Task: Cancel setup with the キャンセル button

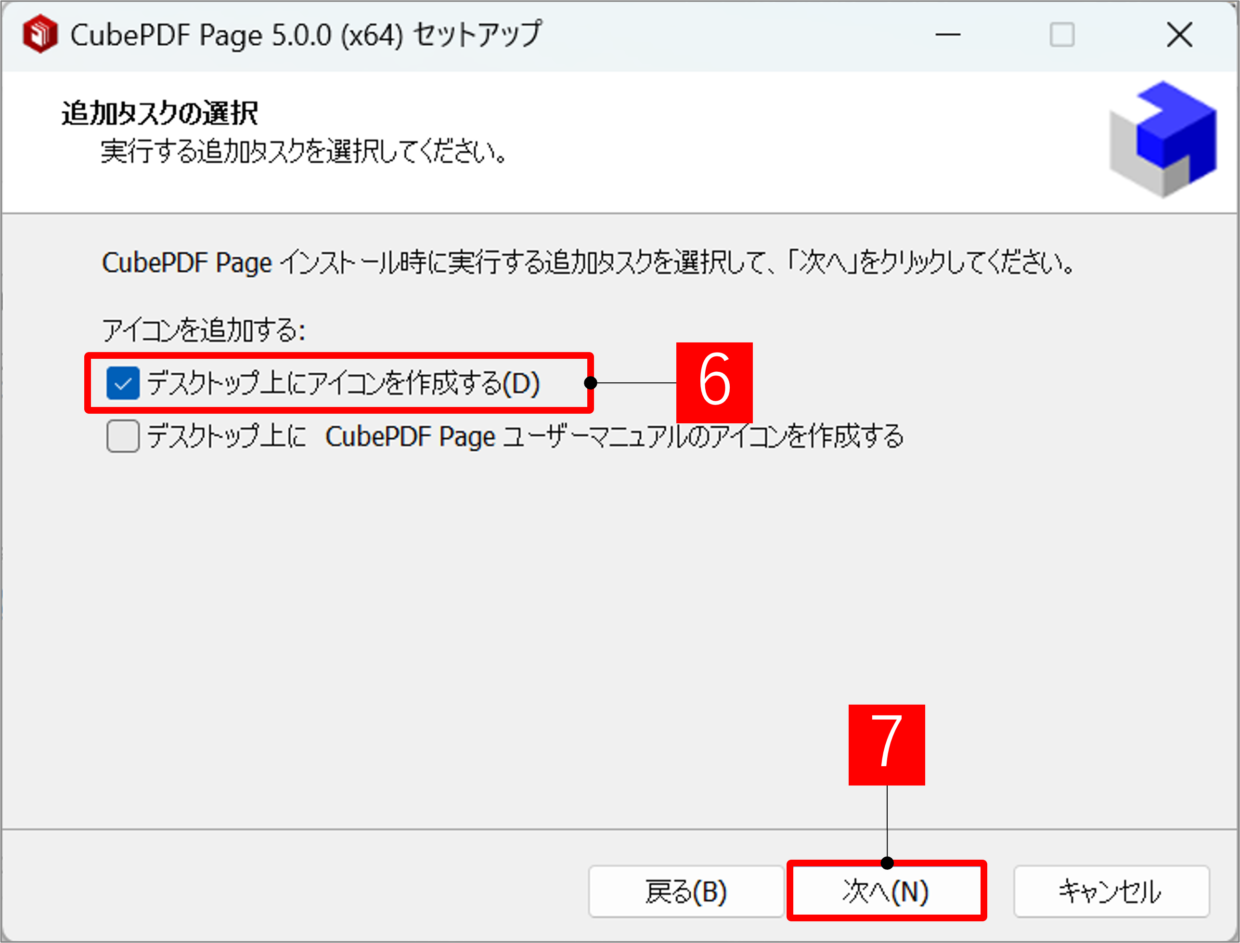Action: tap(1111, 891)
